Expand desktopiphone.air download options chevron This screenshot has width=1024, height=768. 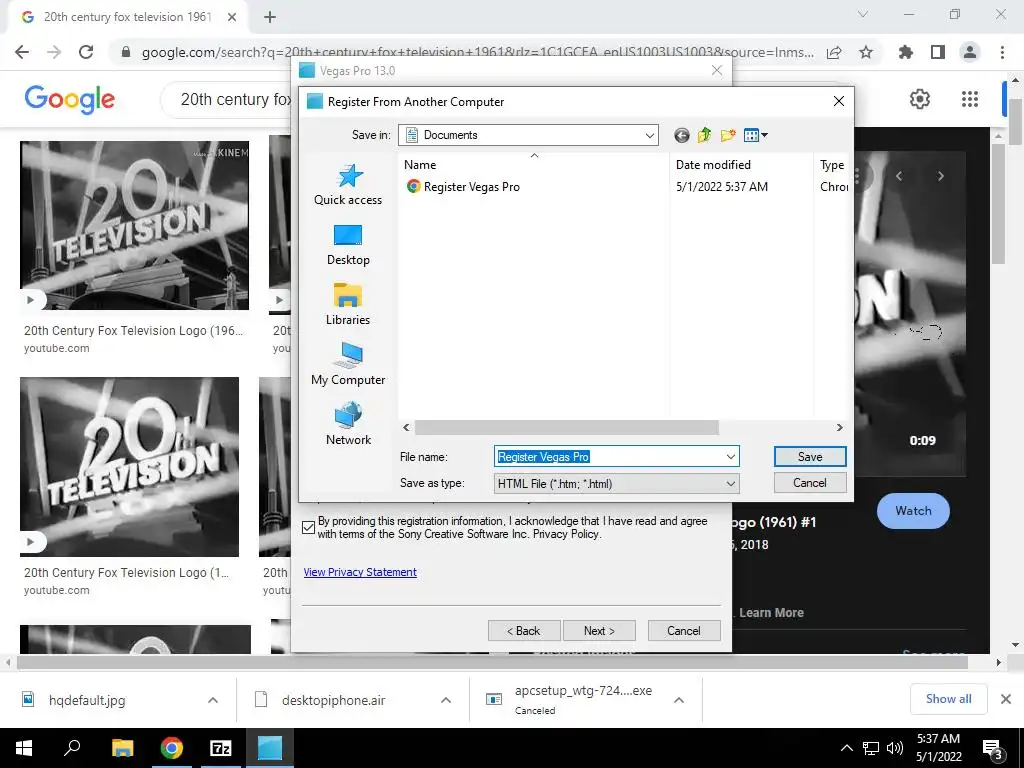point(446,700)
